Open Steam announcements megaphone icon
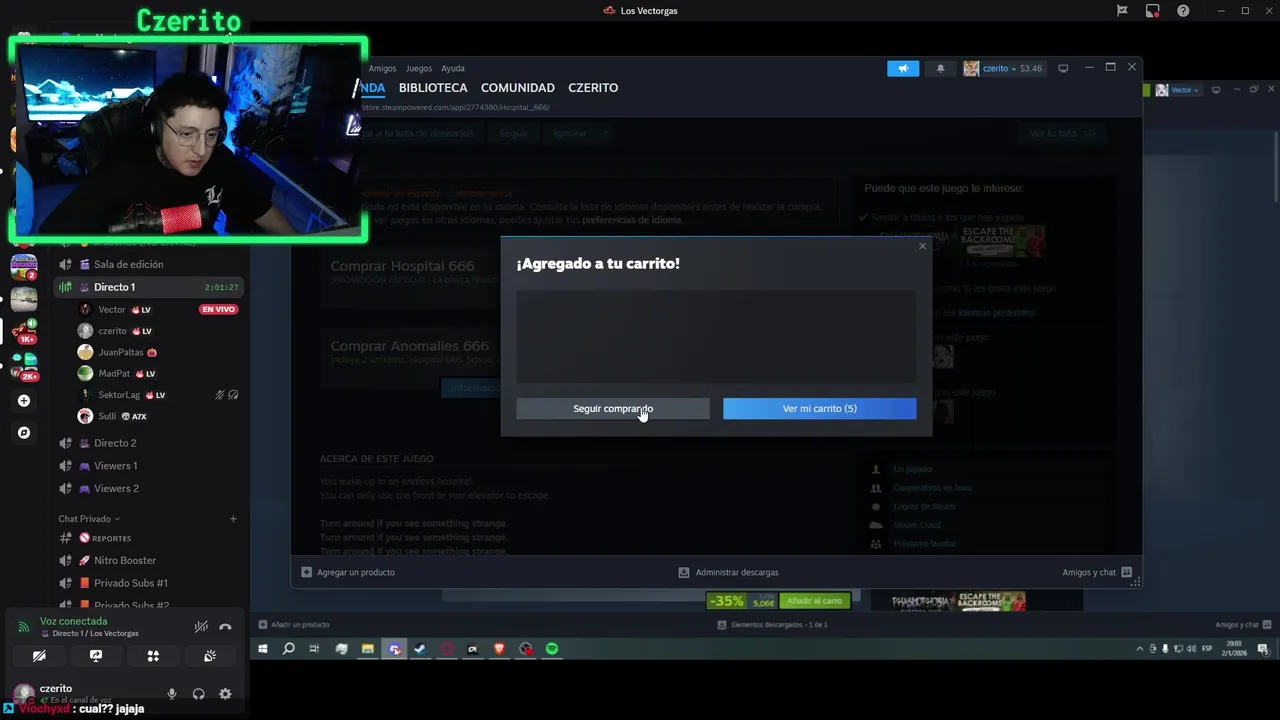 903,68
